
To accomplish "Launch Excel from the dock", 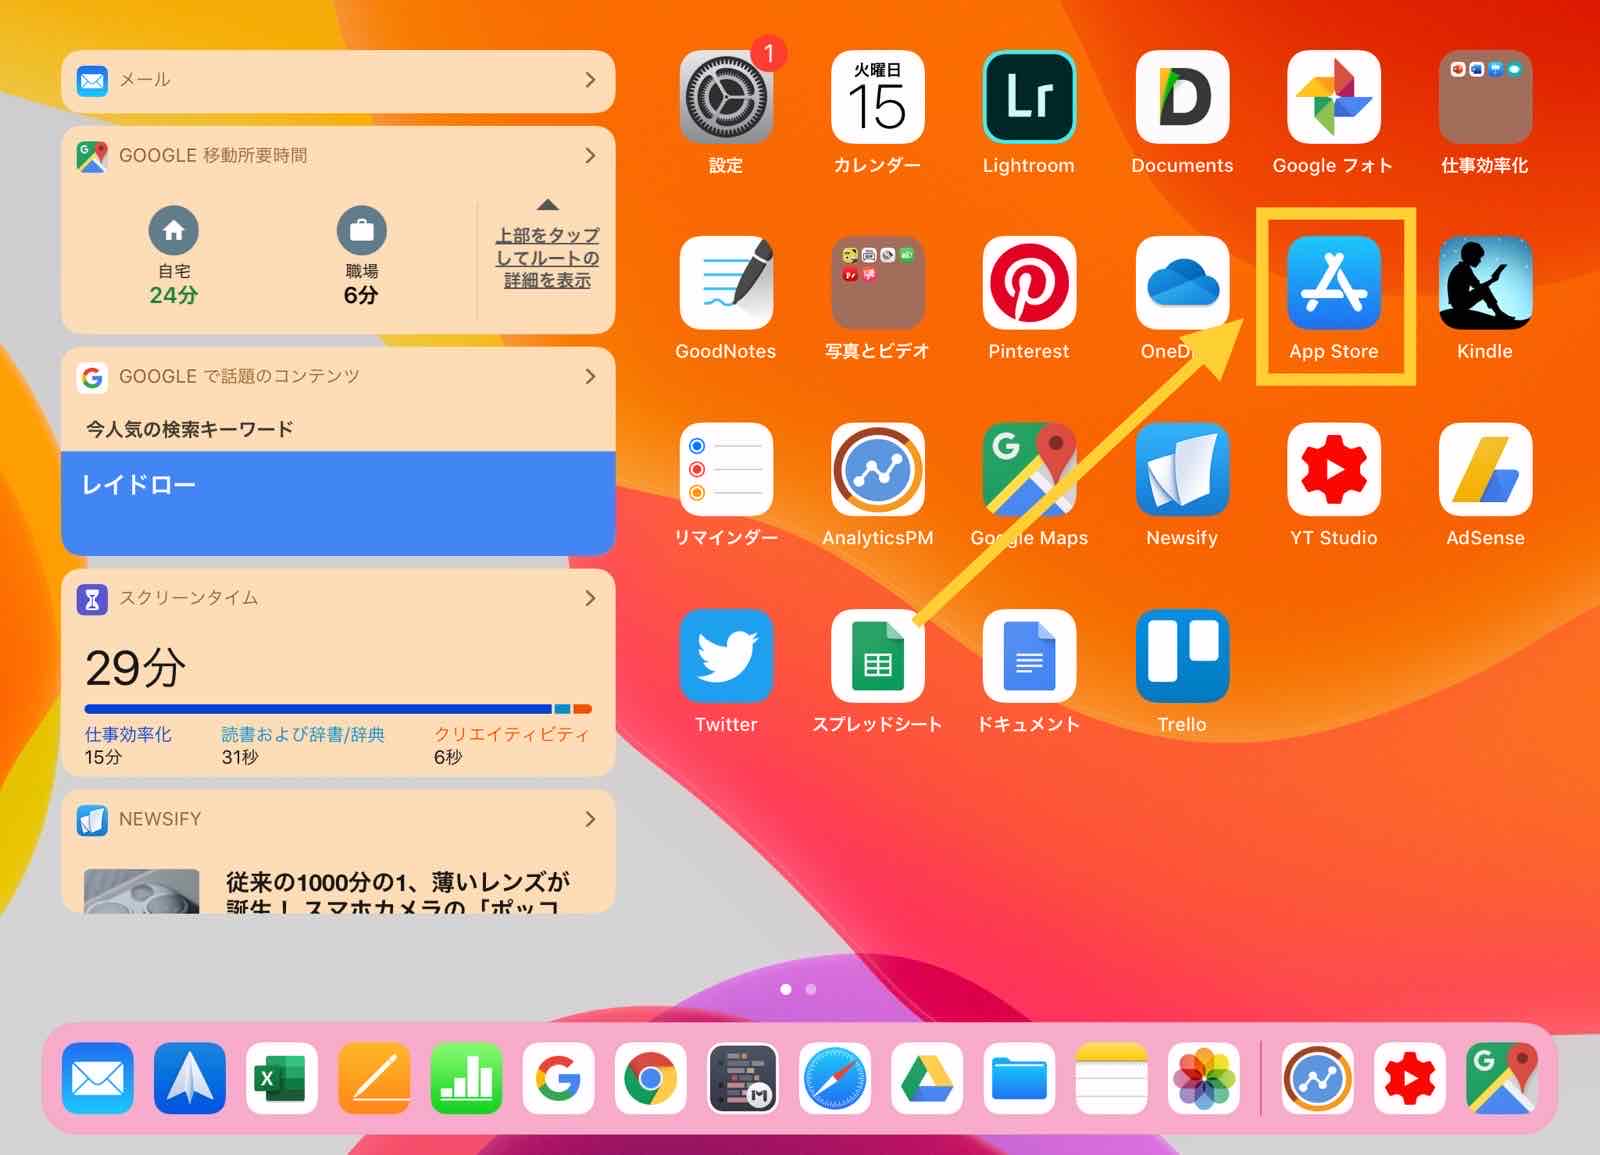I will click(x=282, y=1078).
